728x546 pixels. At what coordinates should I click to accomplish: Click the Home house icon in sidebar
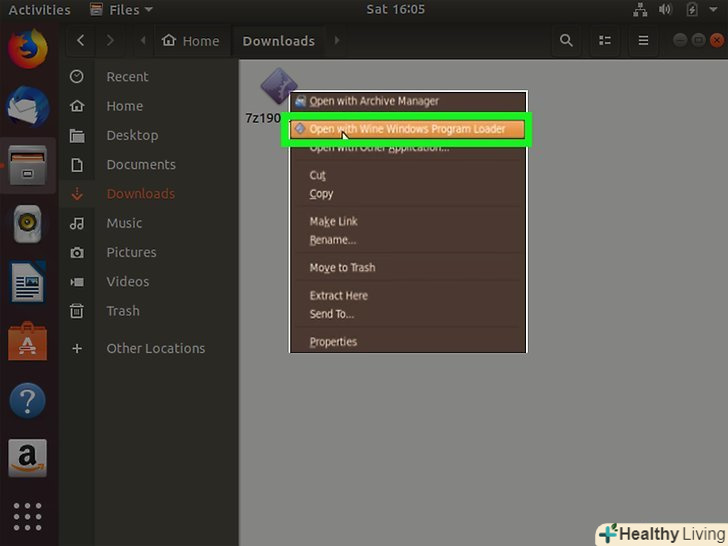[77, 106]
